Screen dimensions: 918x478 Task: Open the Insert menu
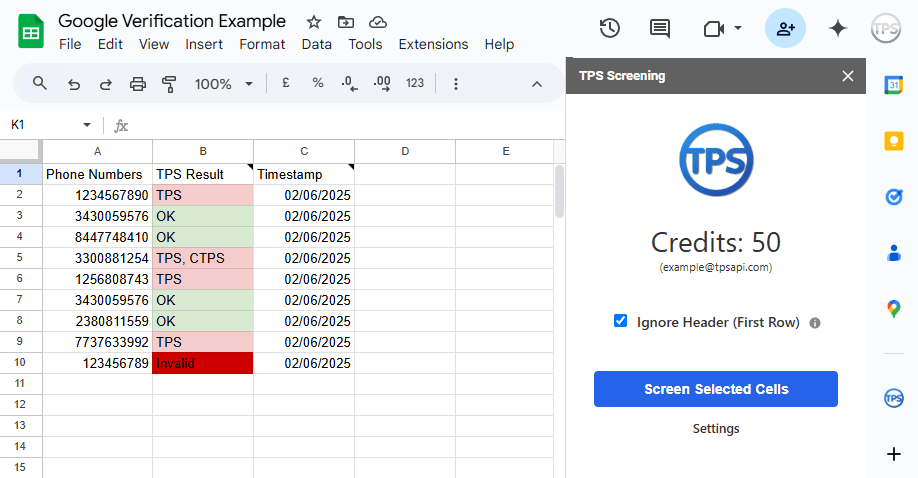point(204,45)
